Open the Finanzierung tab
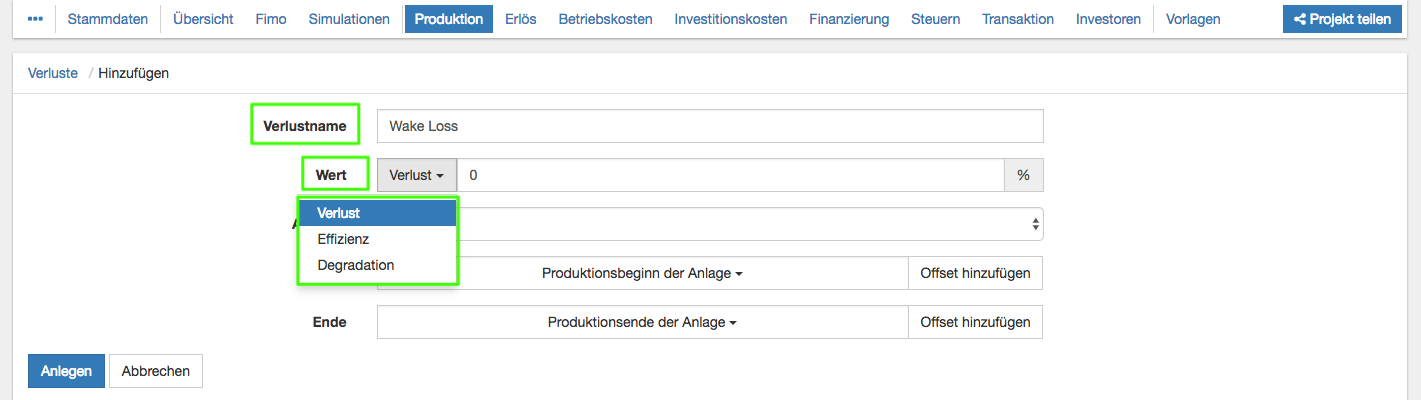Screen dimensions: 1421x400 click(849, 19)
